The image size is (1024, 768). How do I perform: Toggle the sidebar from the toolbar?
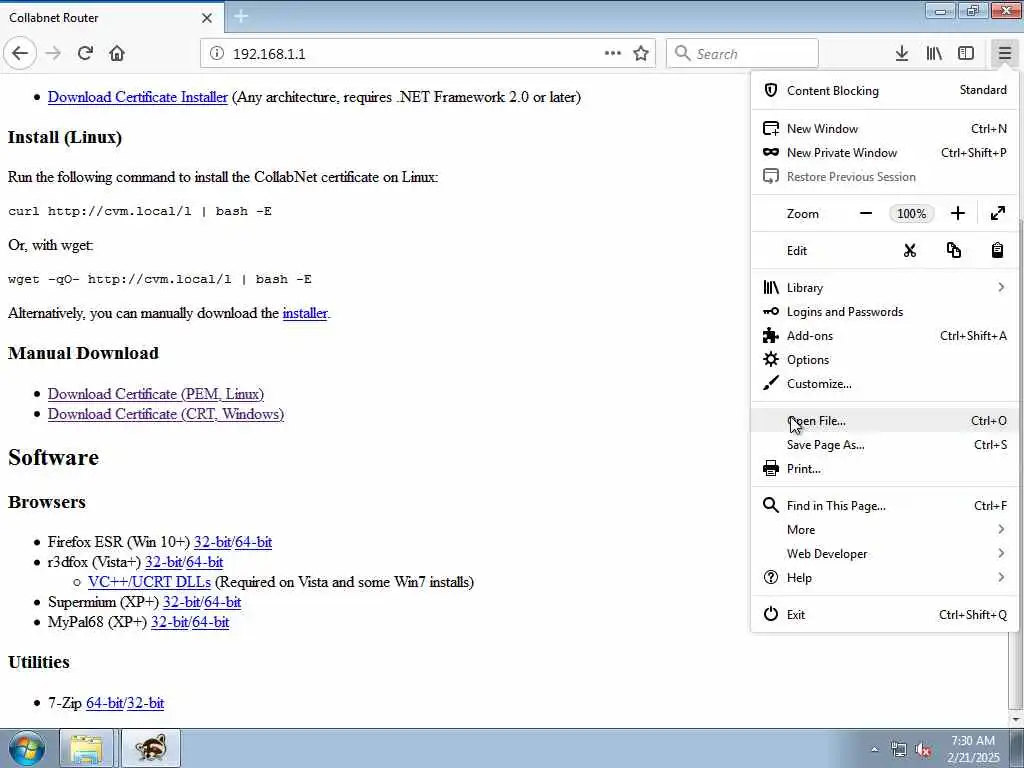pos(966,54)
